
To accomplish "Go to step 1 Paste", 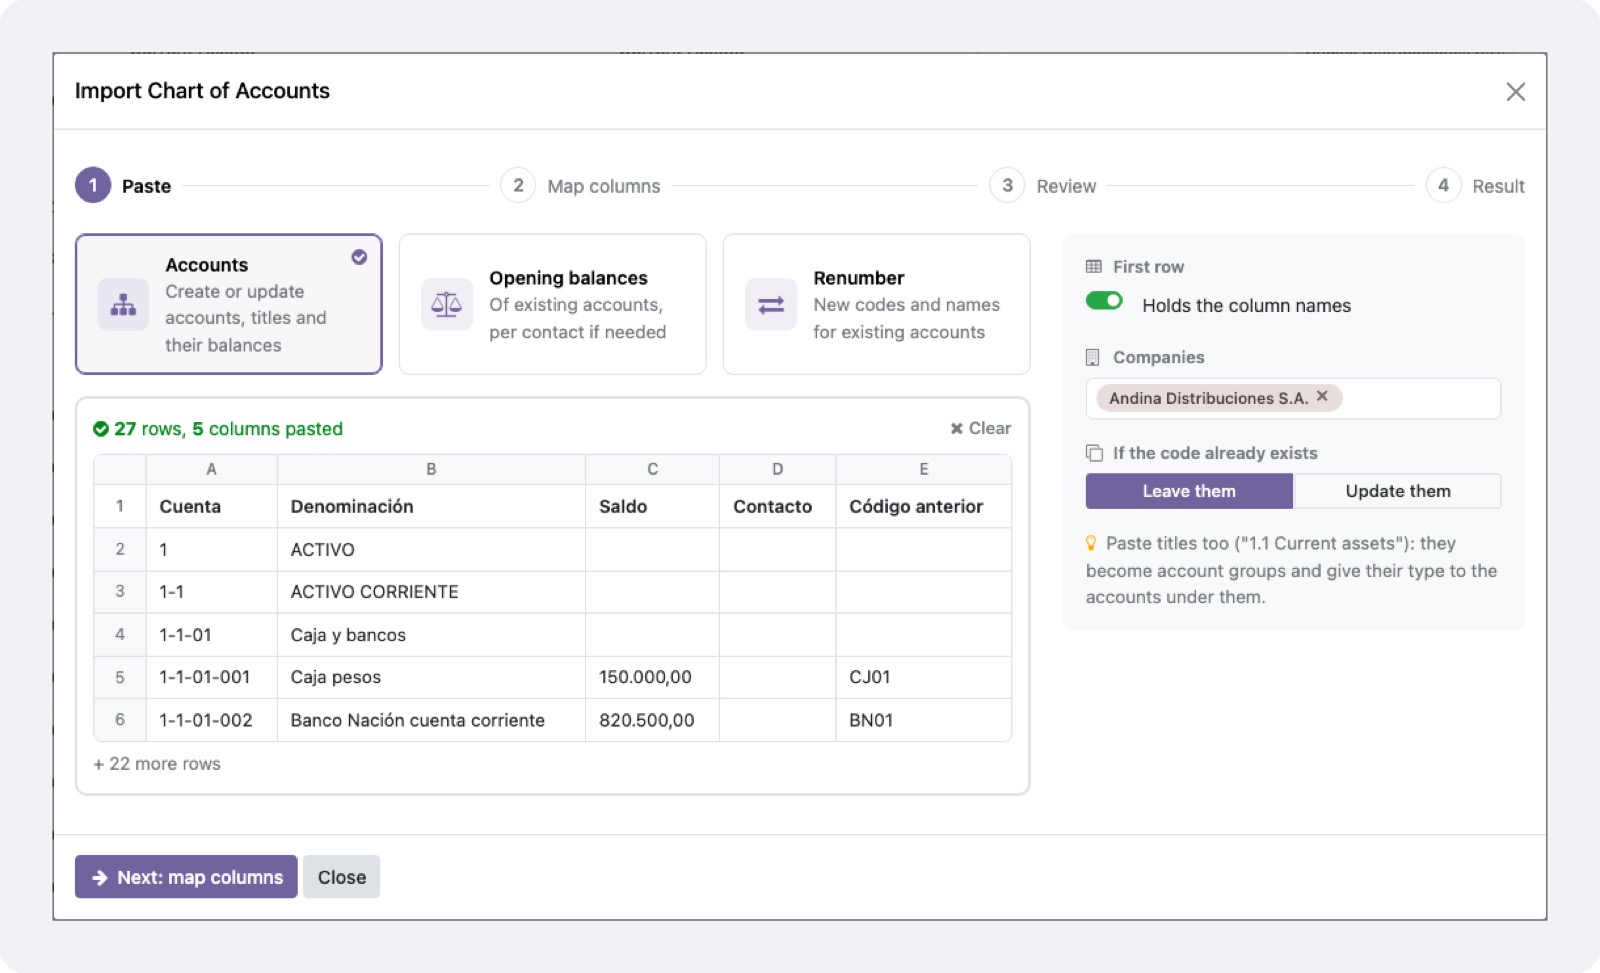I will click(x=123, y=186).
